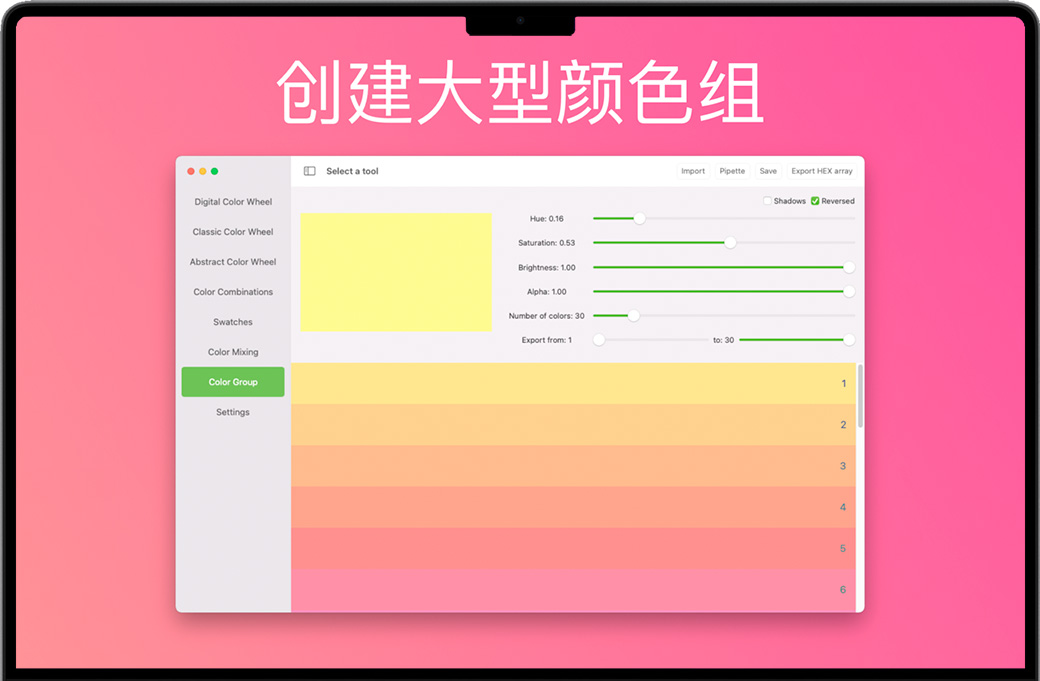Open the Color Mixing tool
Screen dimensions: 1040x681
pos(233,352)
